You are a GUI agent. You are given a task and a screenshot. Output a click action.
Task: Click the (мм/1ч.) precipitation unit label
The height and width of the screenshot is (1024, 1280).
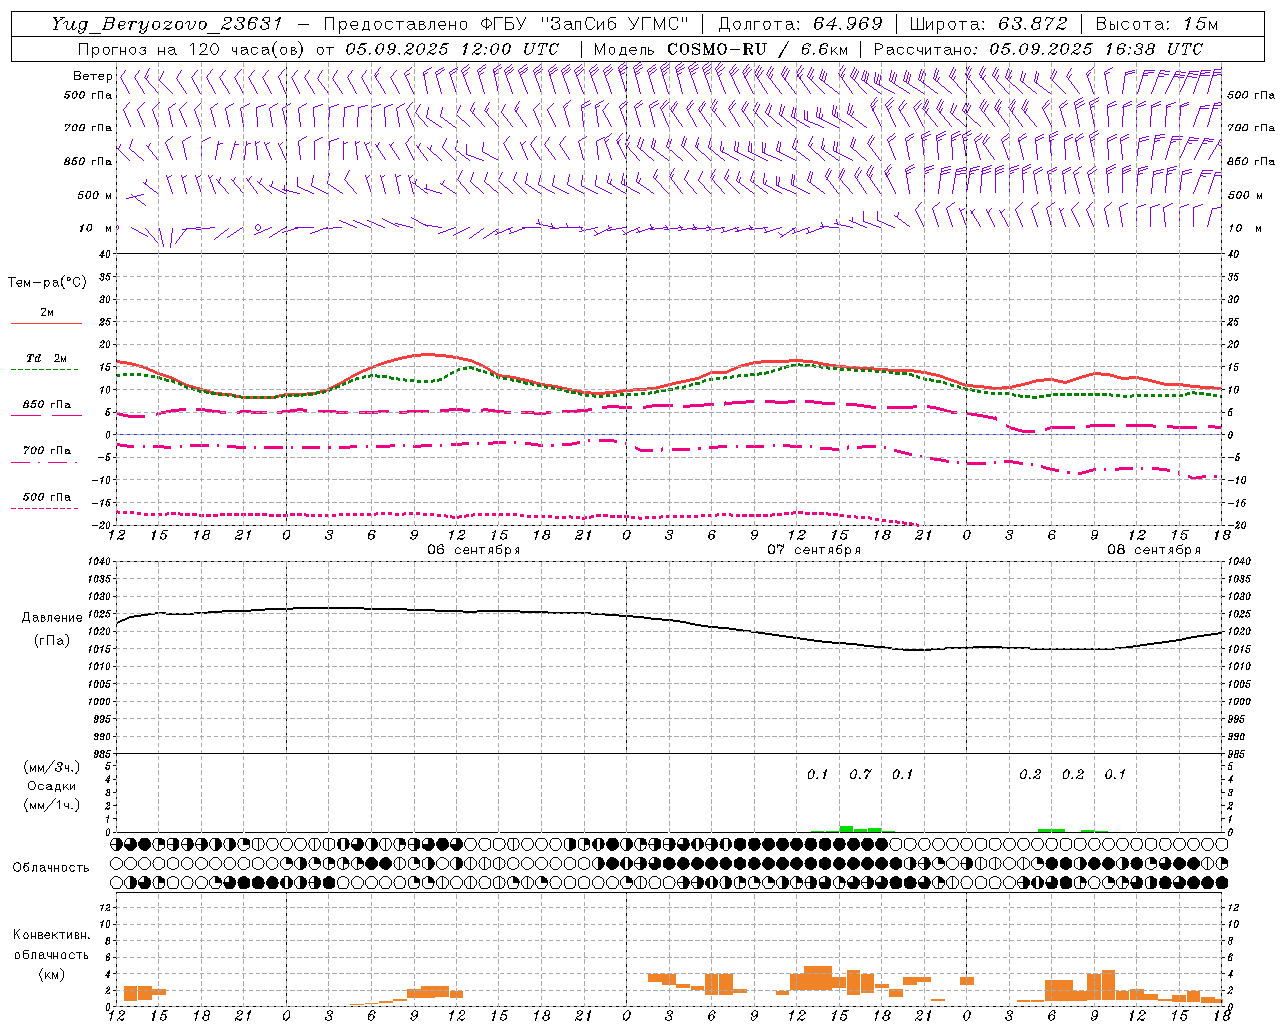(51, 805)
